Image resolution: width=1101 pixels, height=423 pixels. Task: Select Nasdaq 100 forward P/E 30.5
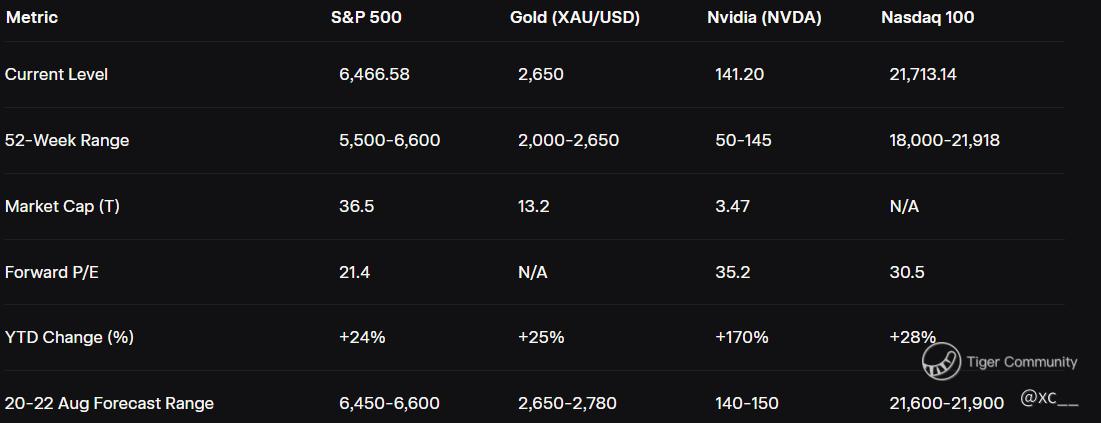click(906, 272)
